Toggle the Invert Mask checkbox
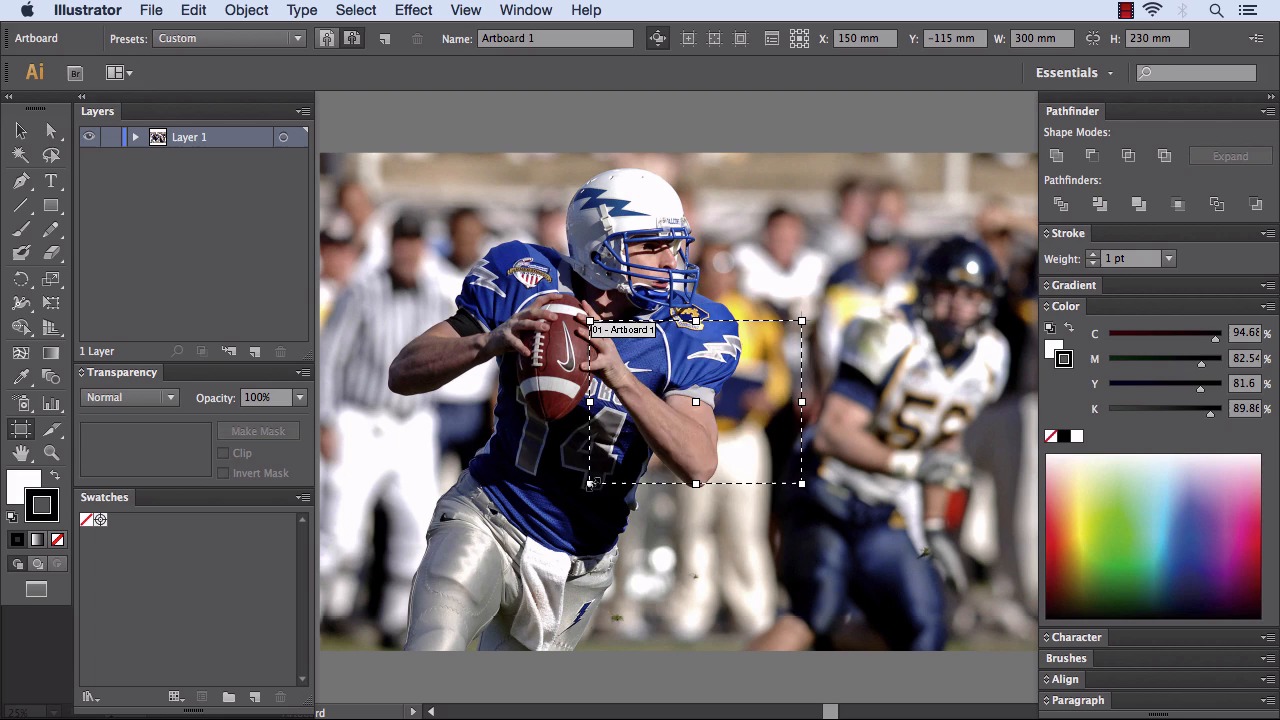 [223, 473]
